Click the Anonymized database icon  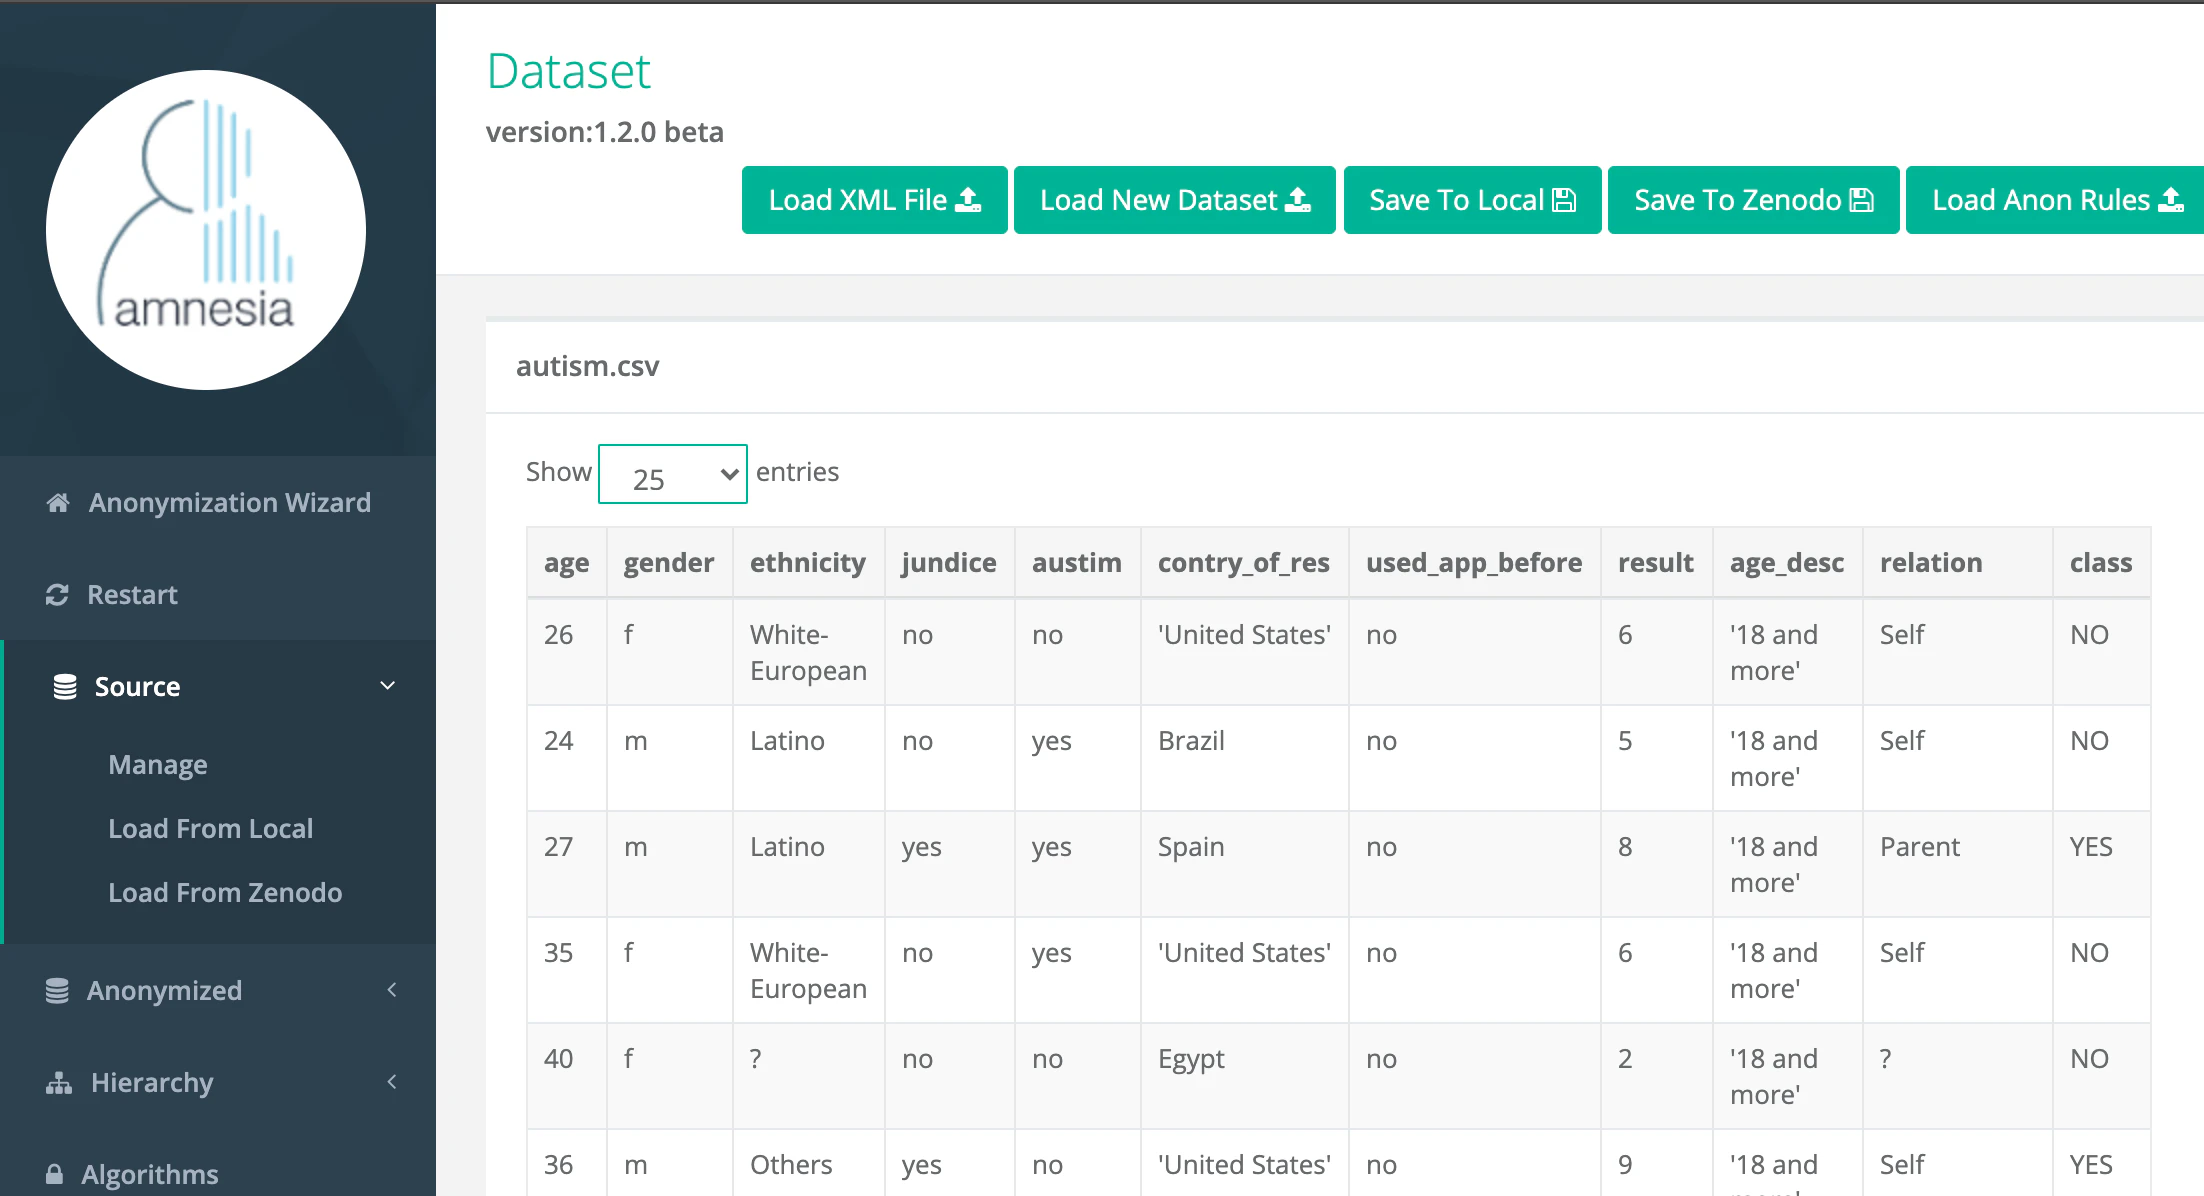[x=58, y=989]
